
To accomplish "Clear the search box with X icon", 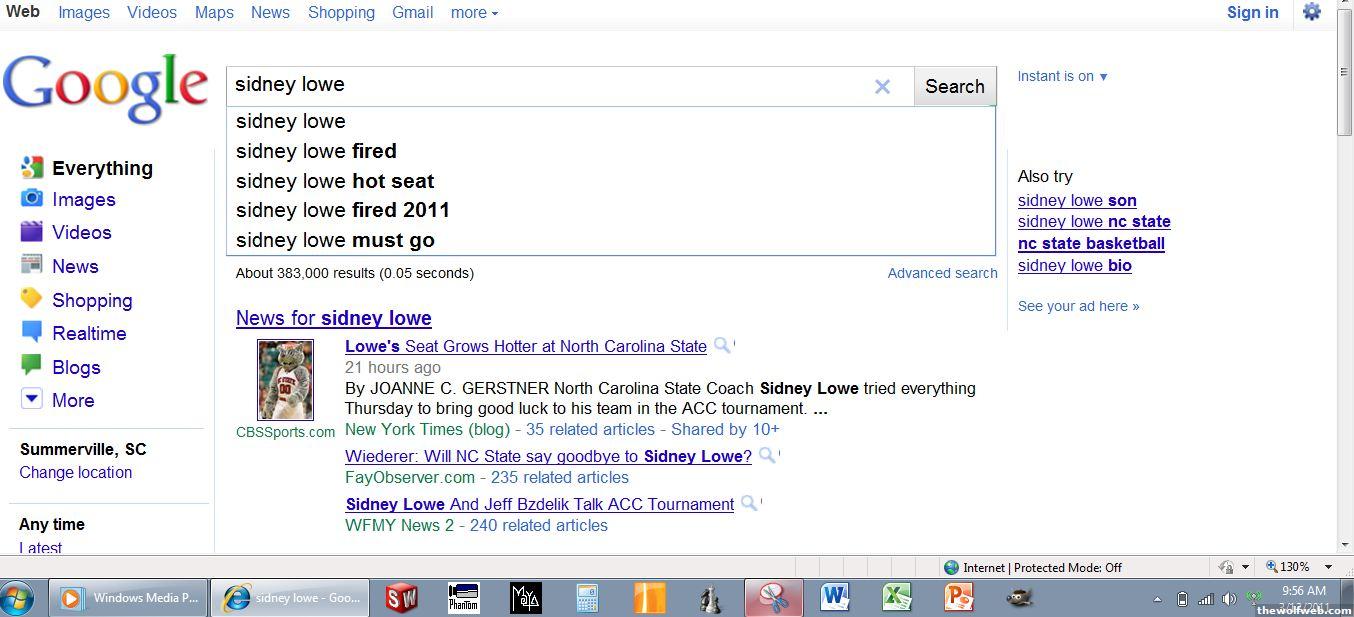I will click(882, 87).
